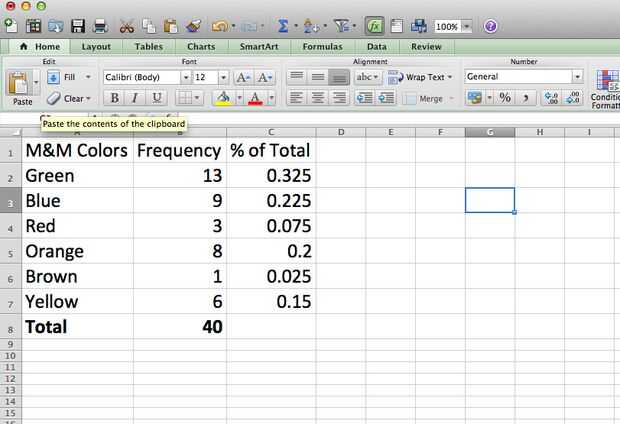The height and width of the screenshot is (424, 620).
Task: Click the currency format icon
Action: click(474, 98)
